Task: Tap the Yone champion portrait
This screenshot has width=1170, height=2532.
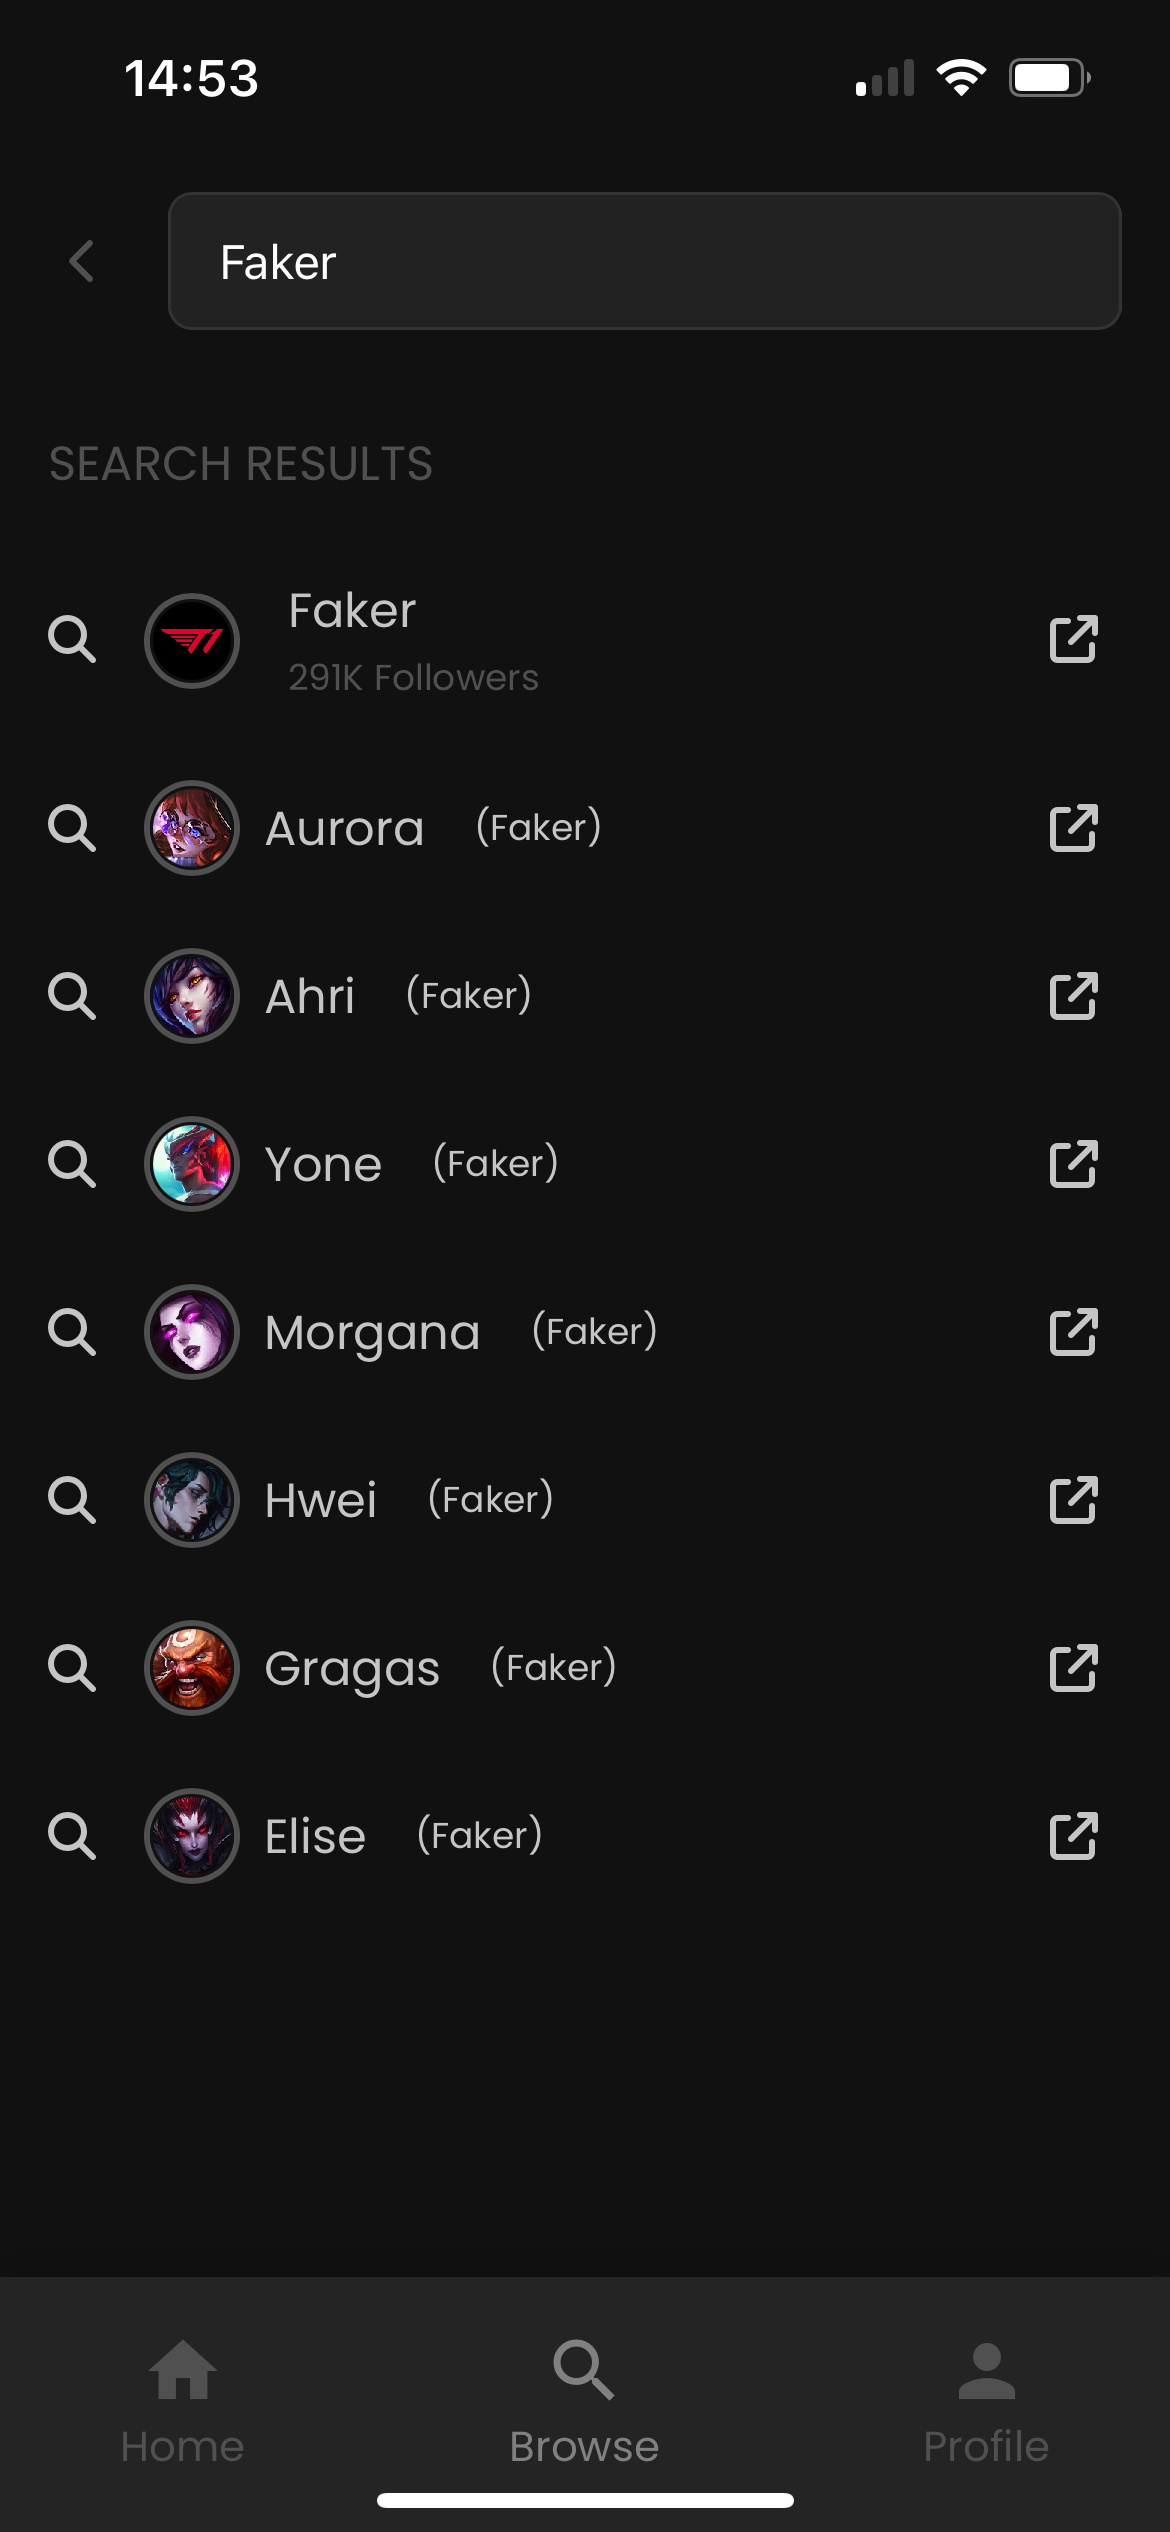Action: [192, 1164]
